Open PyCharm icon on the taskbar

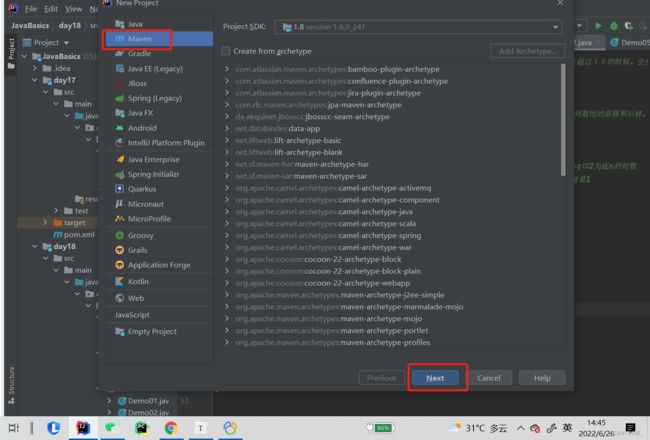tap(141, 428)
